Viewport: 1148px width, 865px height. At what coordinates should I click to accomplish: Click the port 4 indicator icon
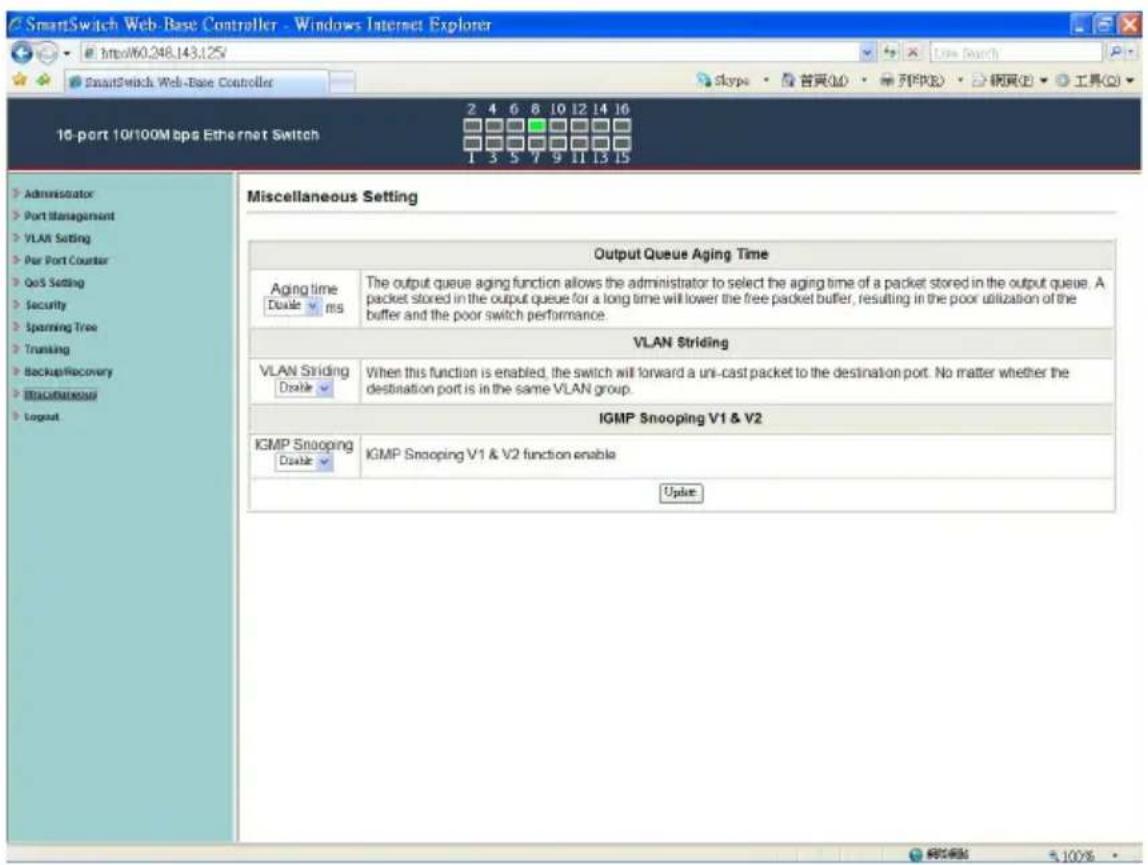pos(494,126)
